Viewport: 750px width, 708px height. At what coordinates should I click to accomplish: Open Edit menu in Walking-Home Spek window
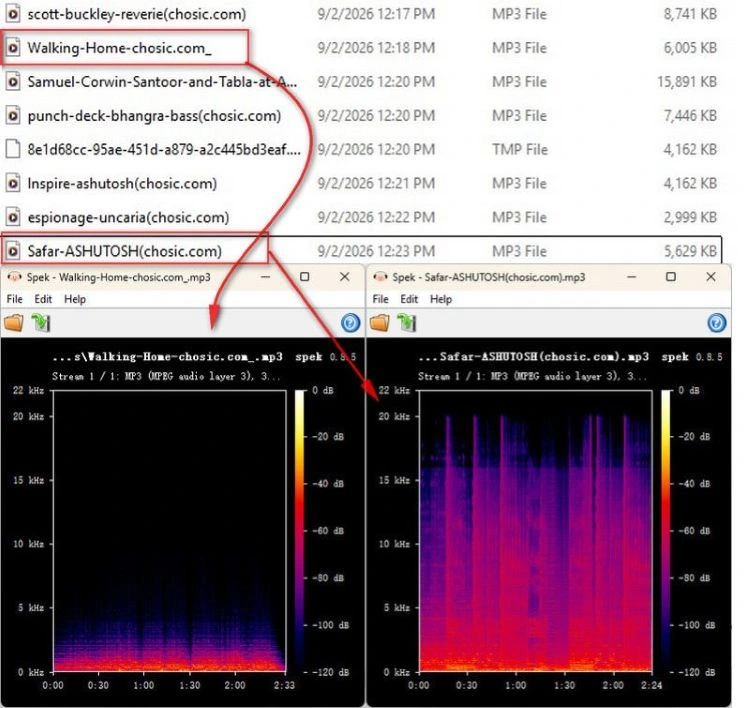coord(43,299)
